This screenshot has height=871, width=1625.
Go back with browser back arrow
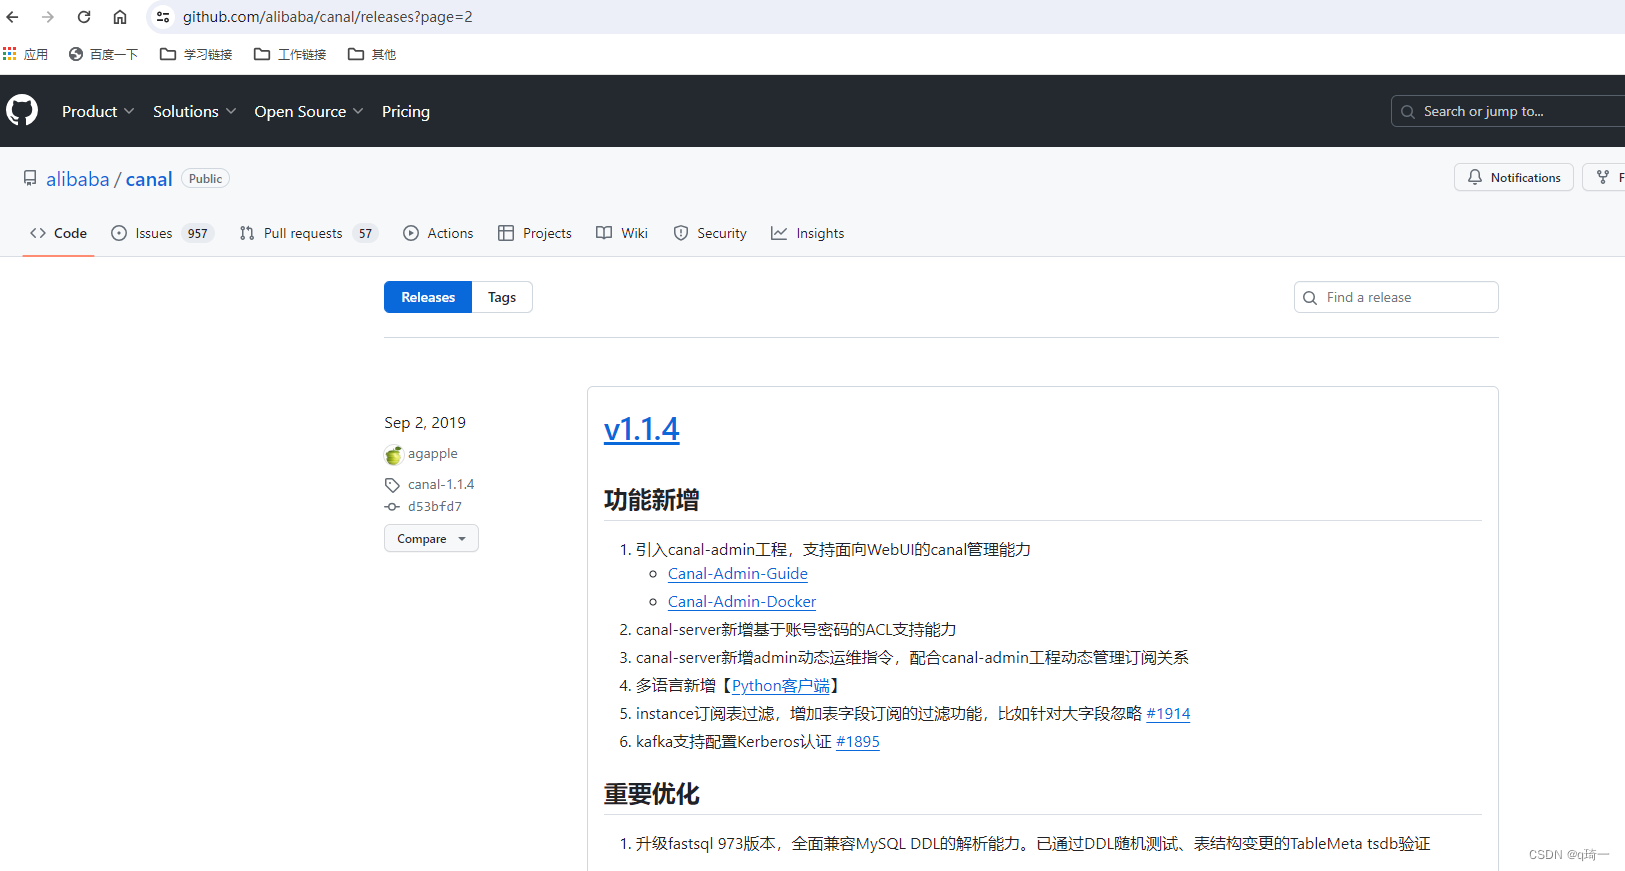[12, 17]
